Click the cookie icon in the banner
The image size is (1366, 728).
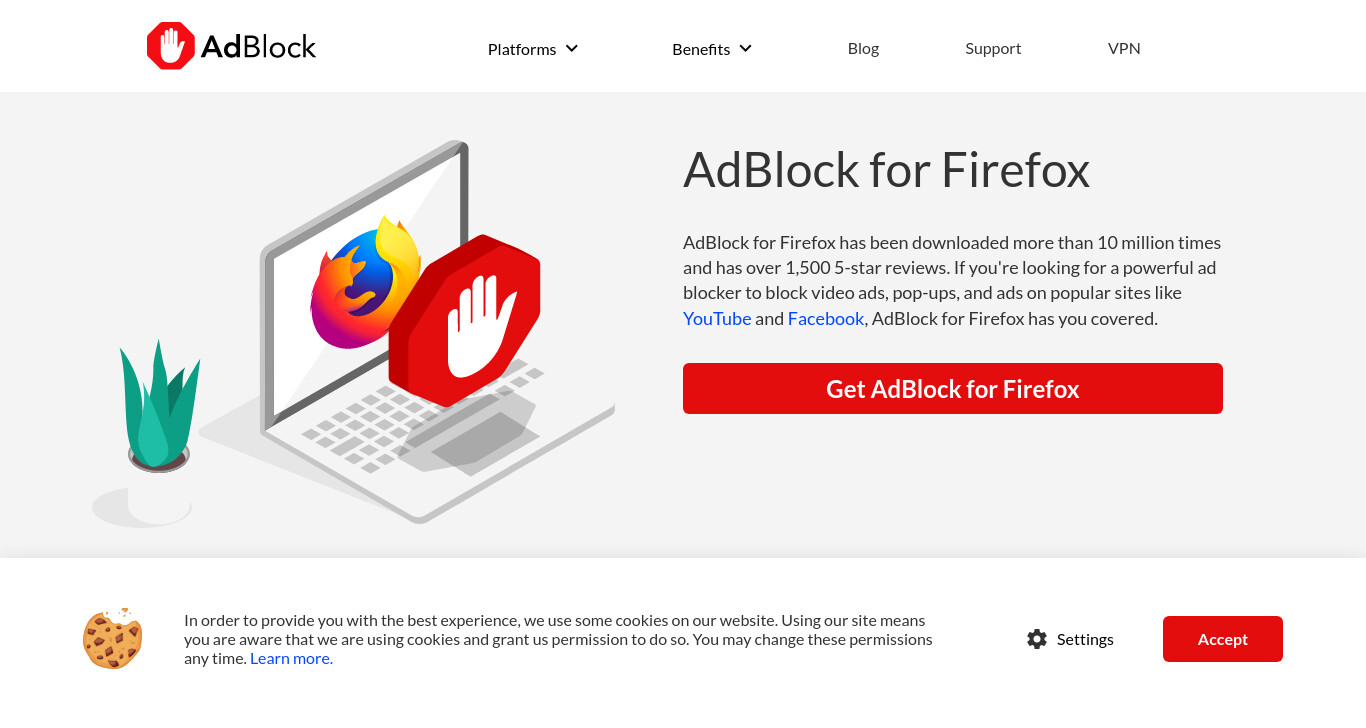[x=113, y=638]
